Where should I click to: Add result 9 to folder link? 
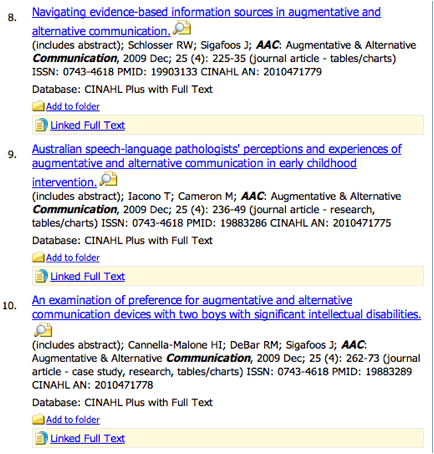(73, 258)
